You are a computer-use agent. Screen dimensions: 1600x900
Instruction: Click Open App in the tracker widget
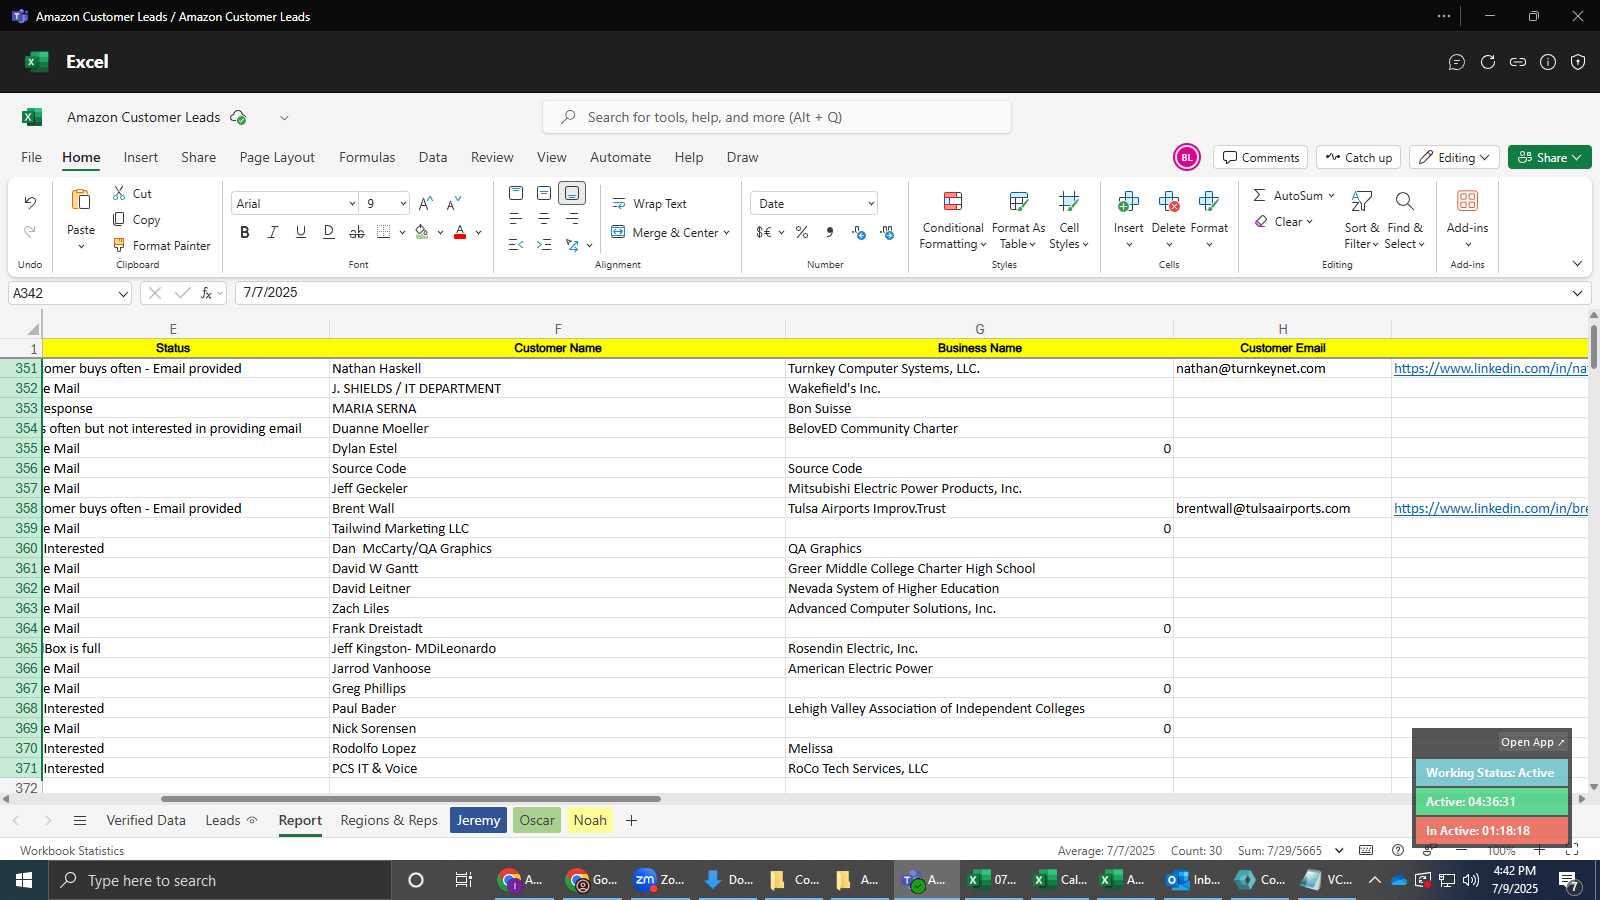tap(1532, 742)
